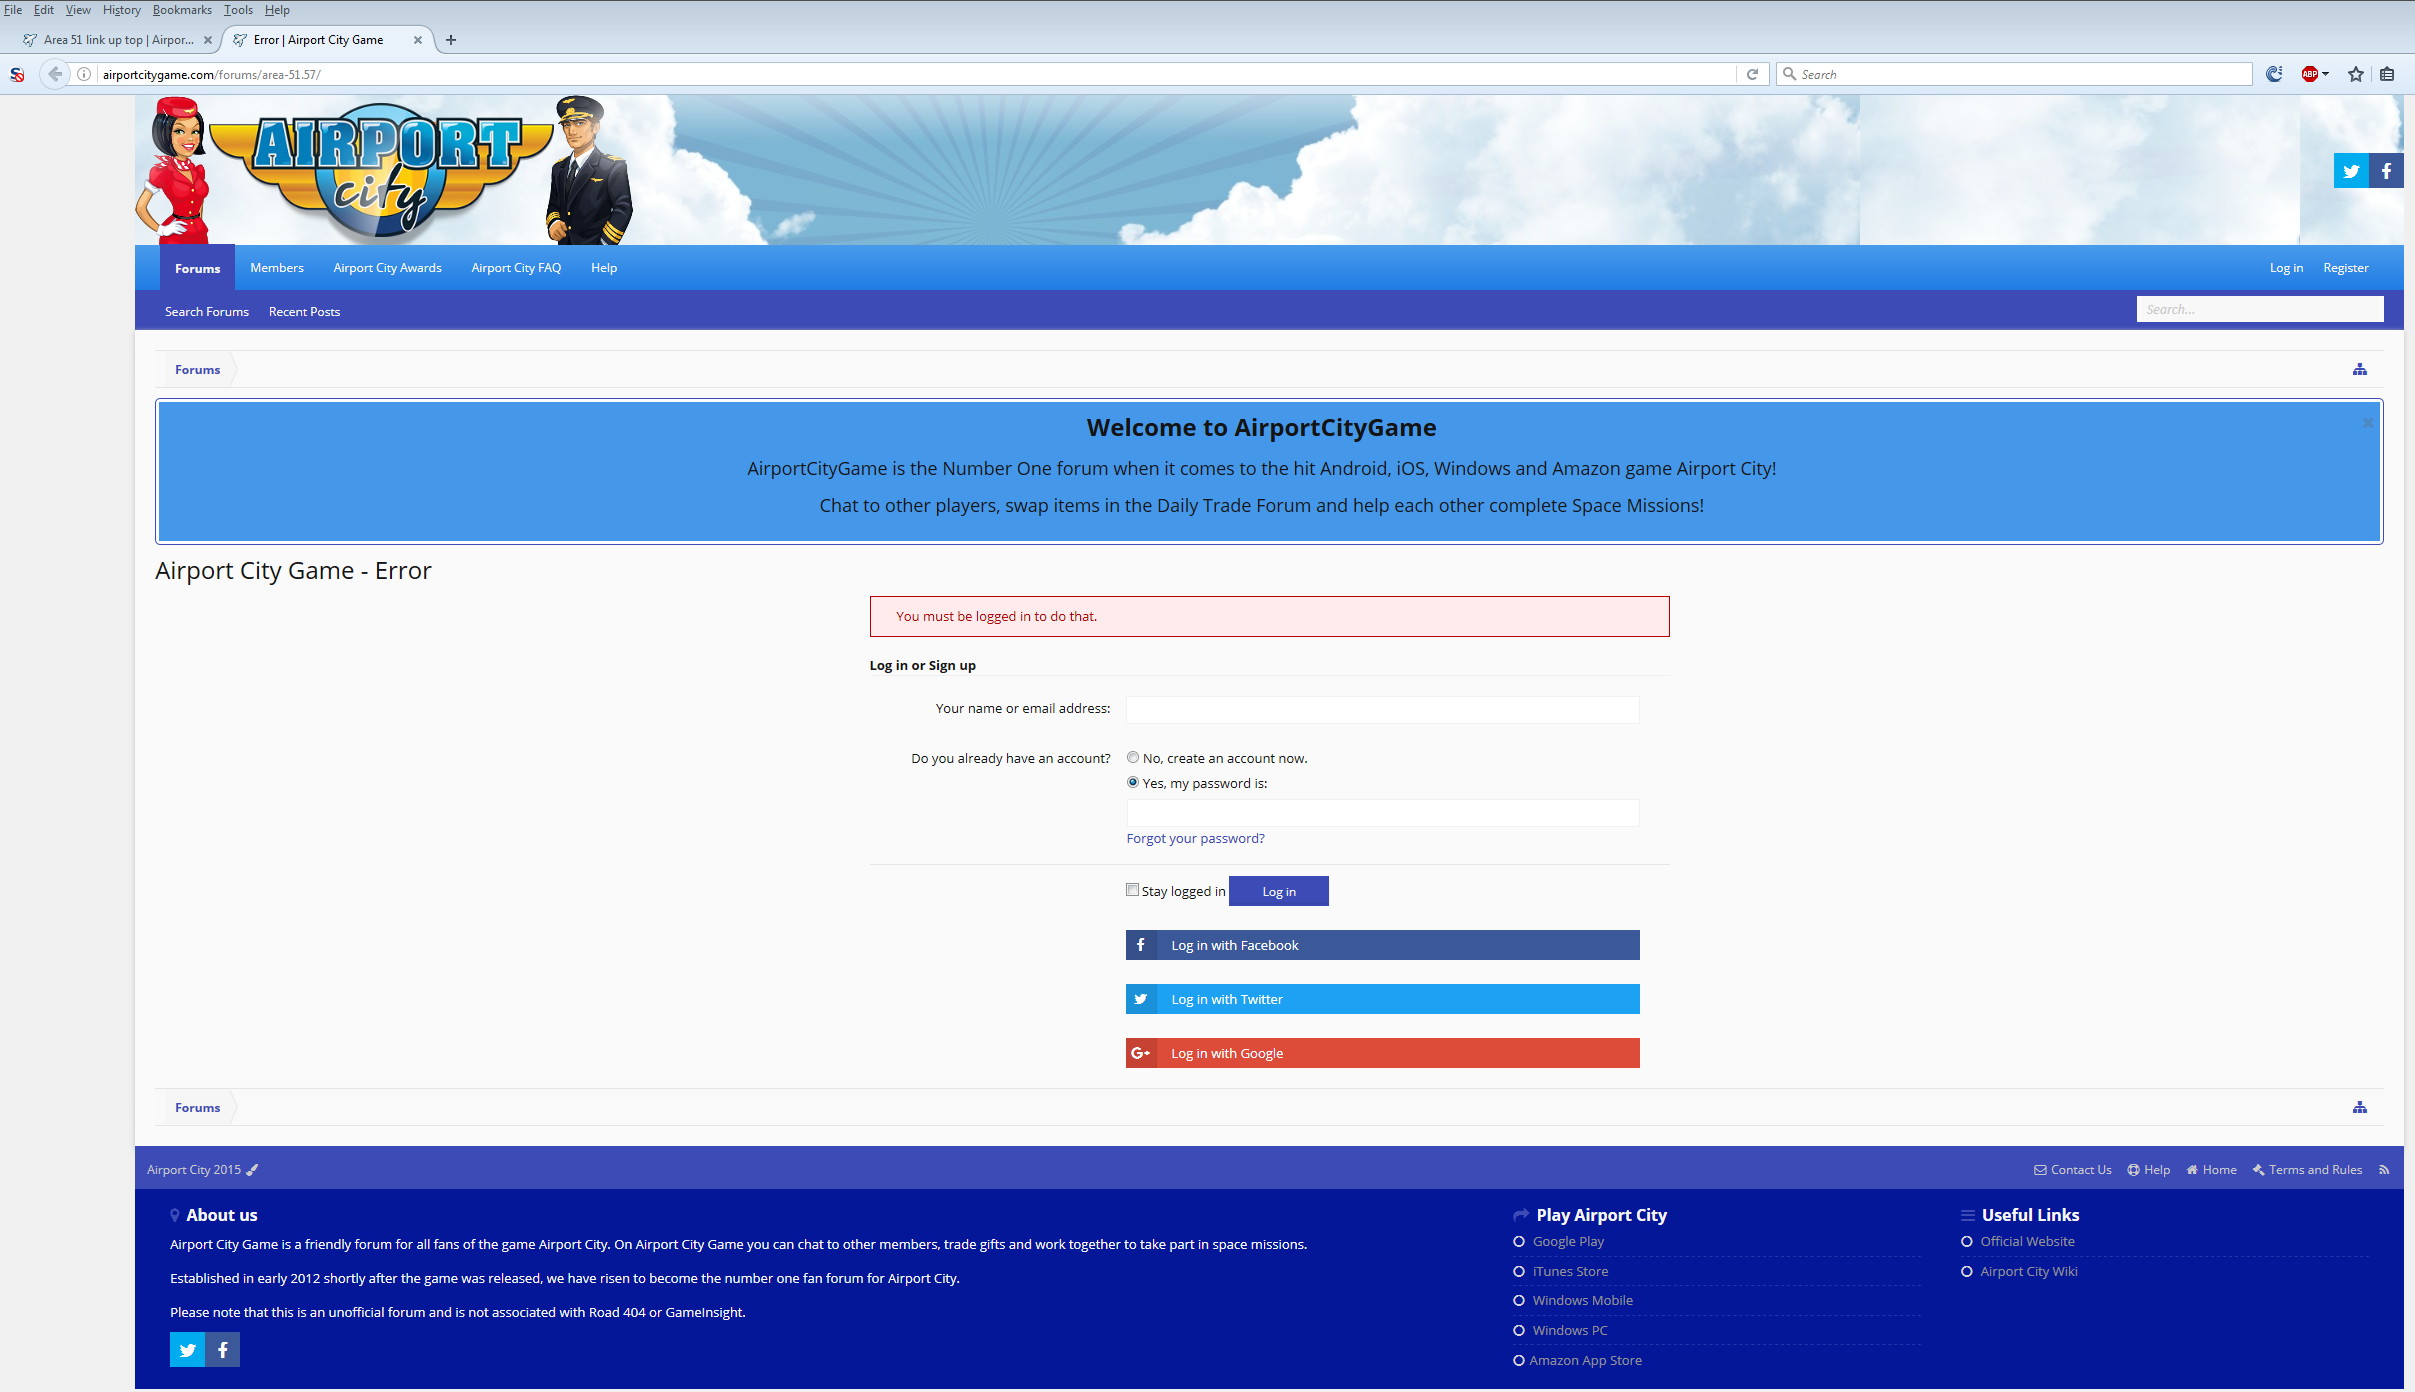Open header Twitter icon beside banner

coord(2351,171)
